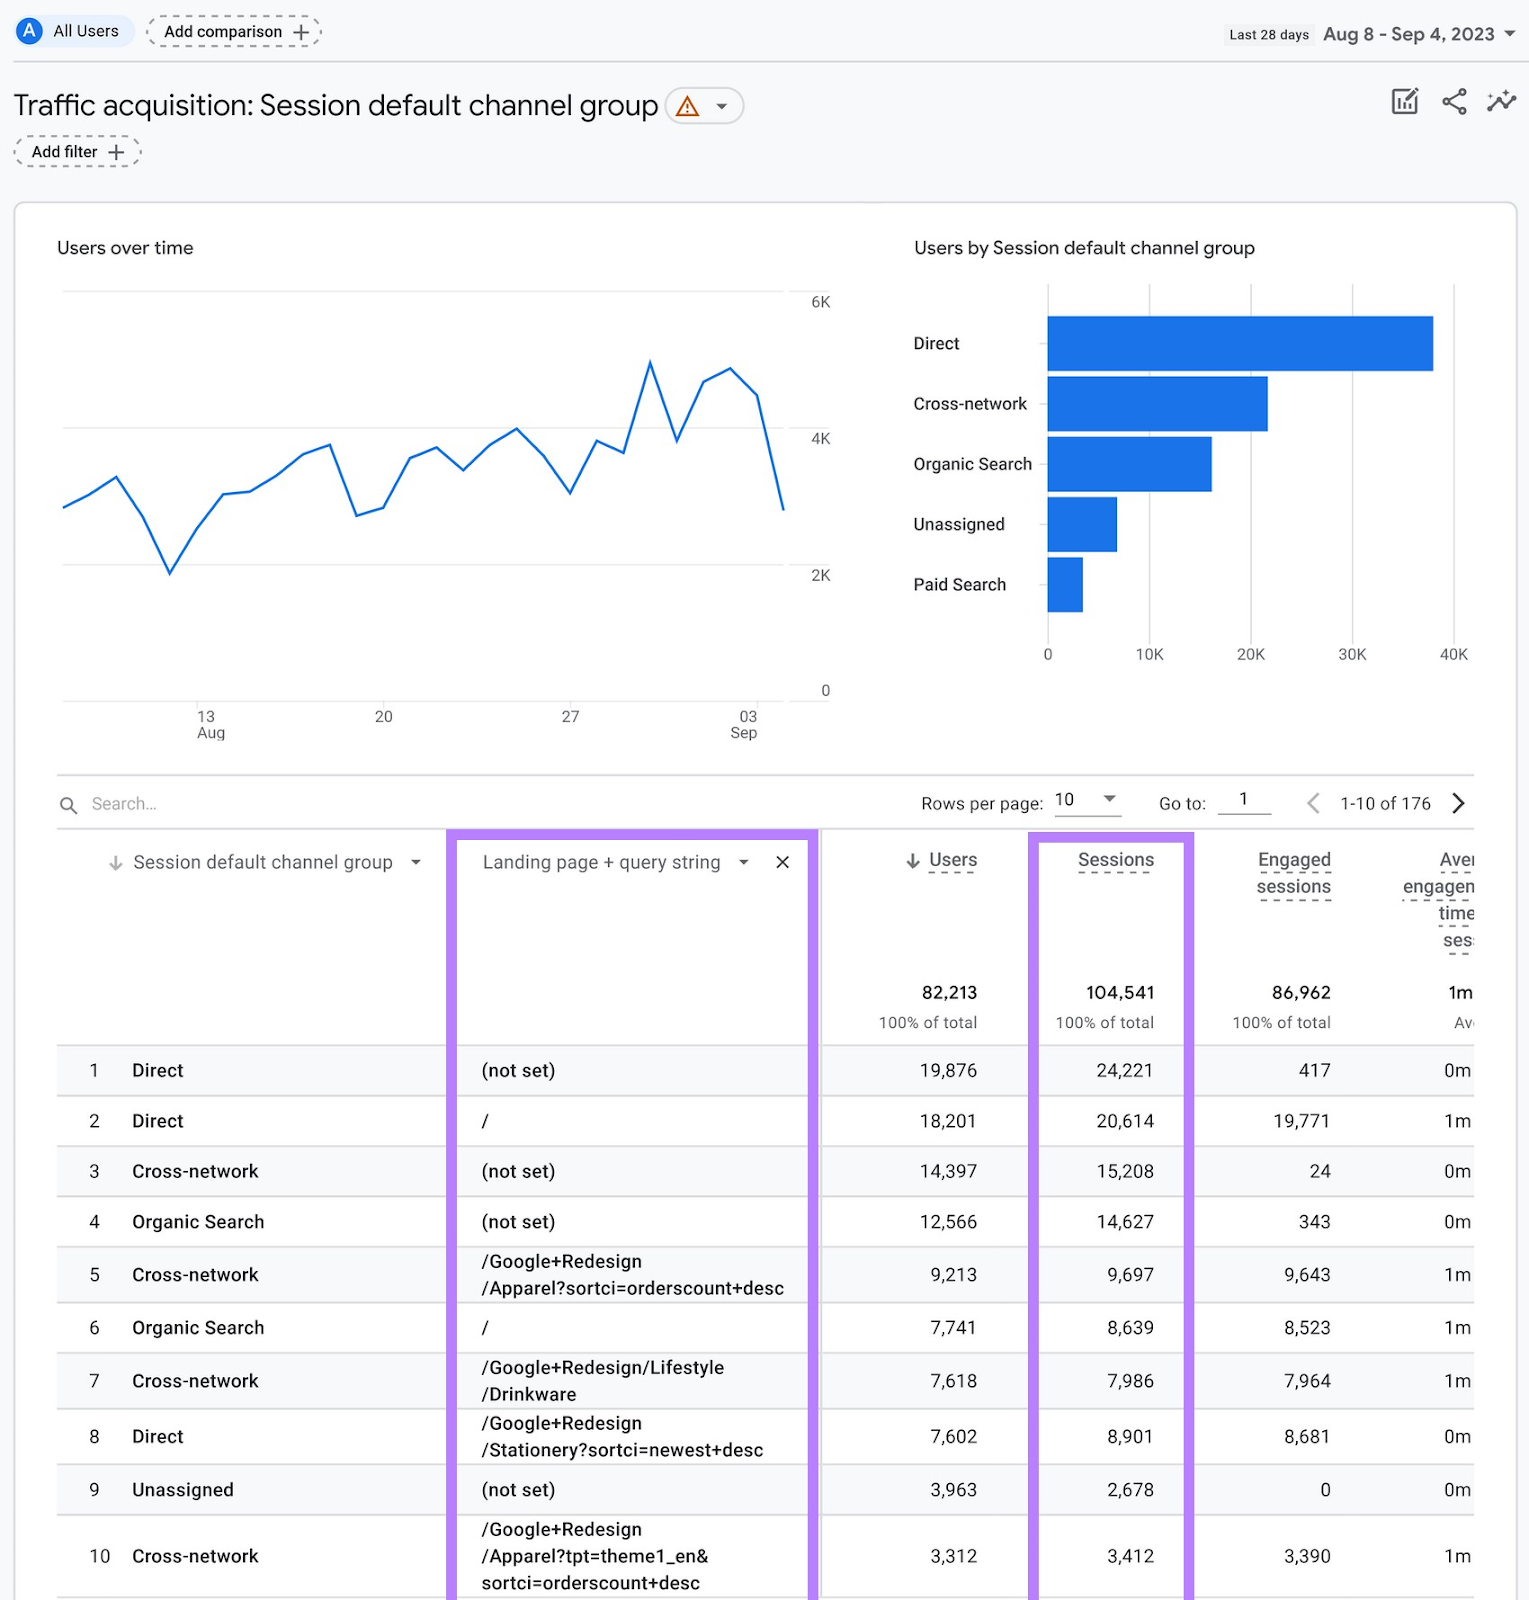This screenshot has height=1600, width=1529.
Task: Click sessions value 2,678 in row 9
Action: [x=1130, y=1490]
